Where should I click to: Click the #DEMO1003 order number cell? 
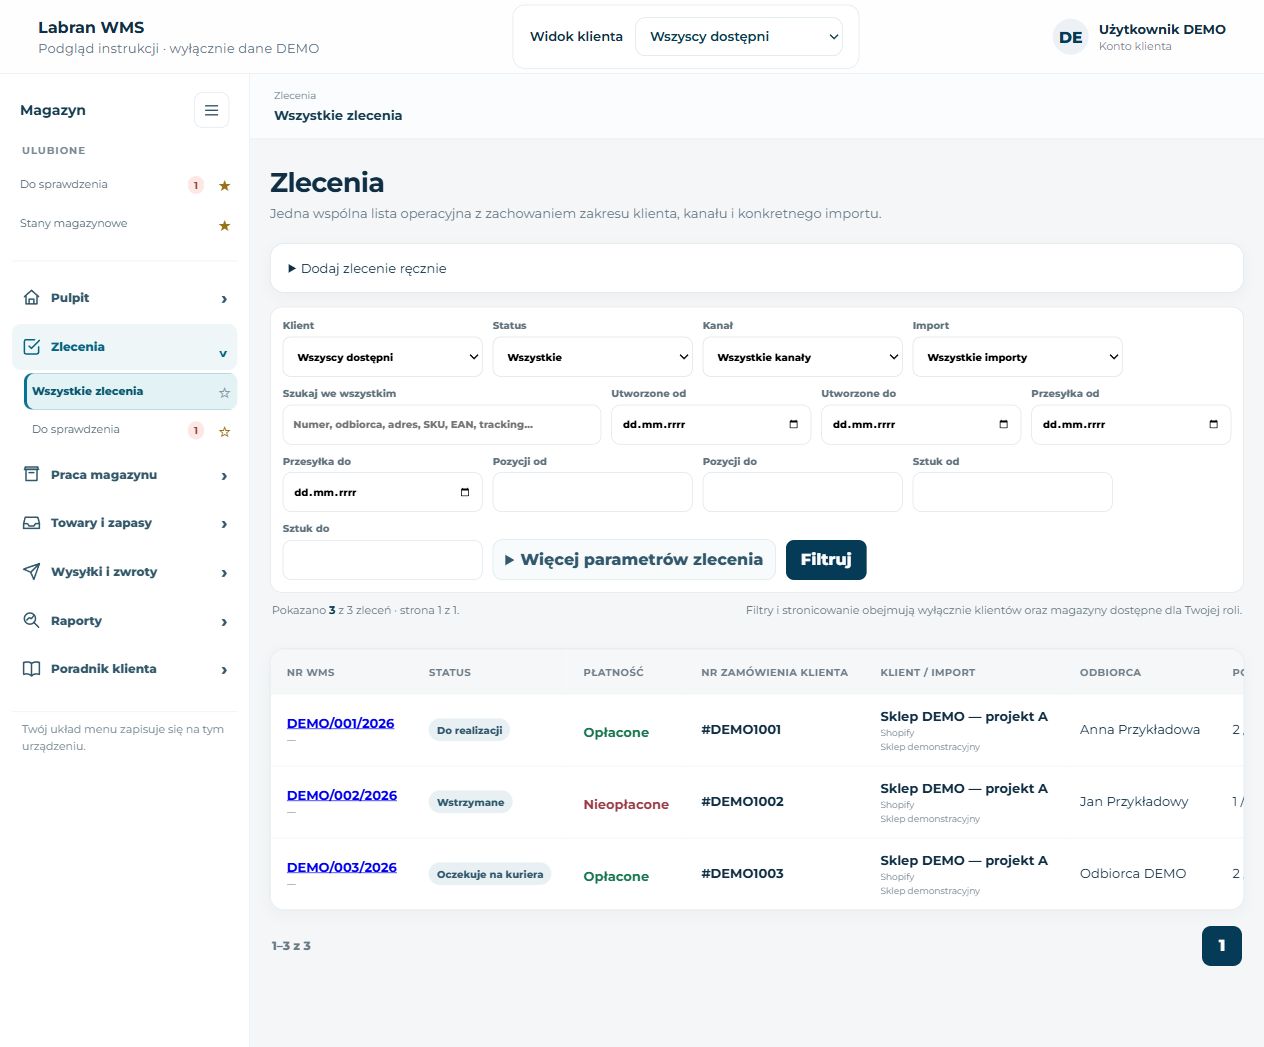pyautogui.click(x=743, y=873)
